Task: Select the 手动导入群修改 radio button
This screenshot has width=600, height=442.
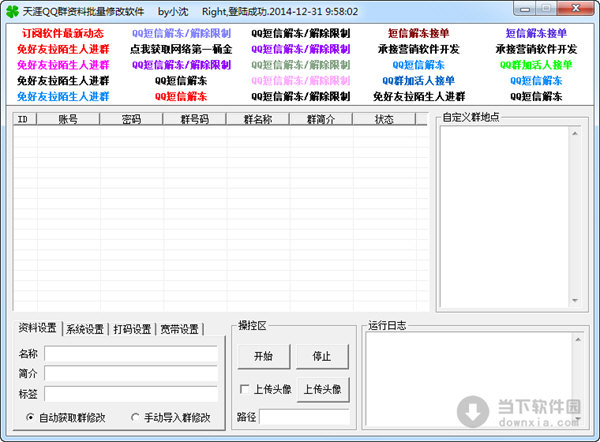Action: pyautogui.click(x=135, y=418)
